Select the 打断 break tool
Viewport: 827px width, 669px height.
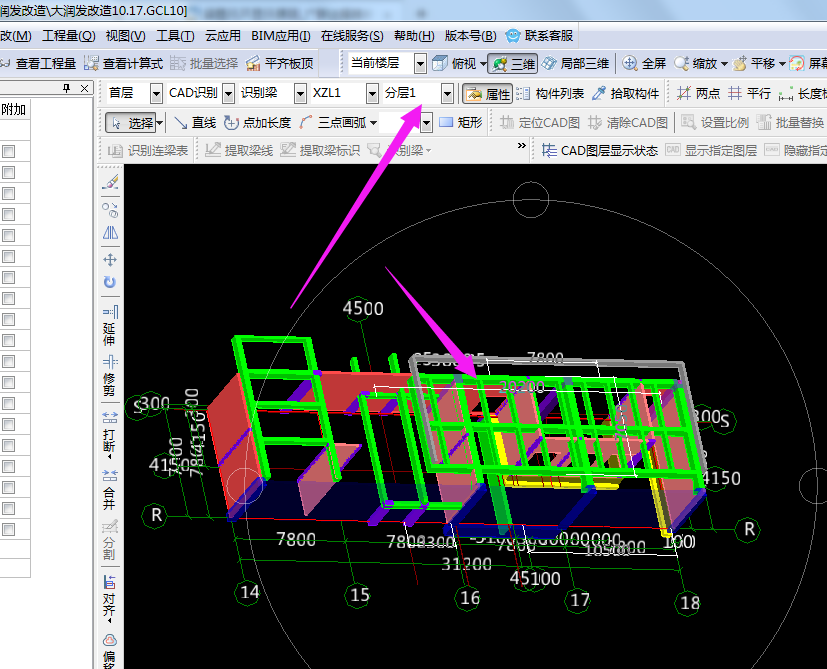click(110, 433)
